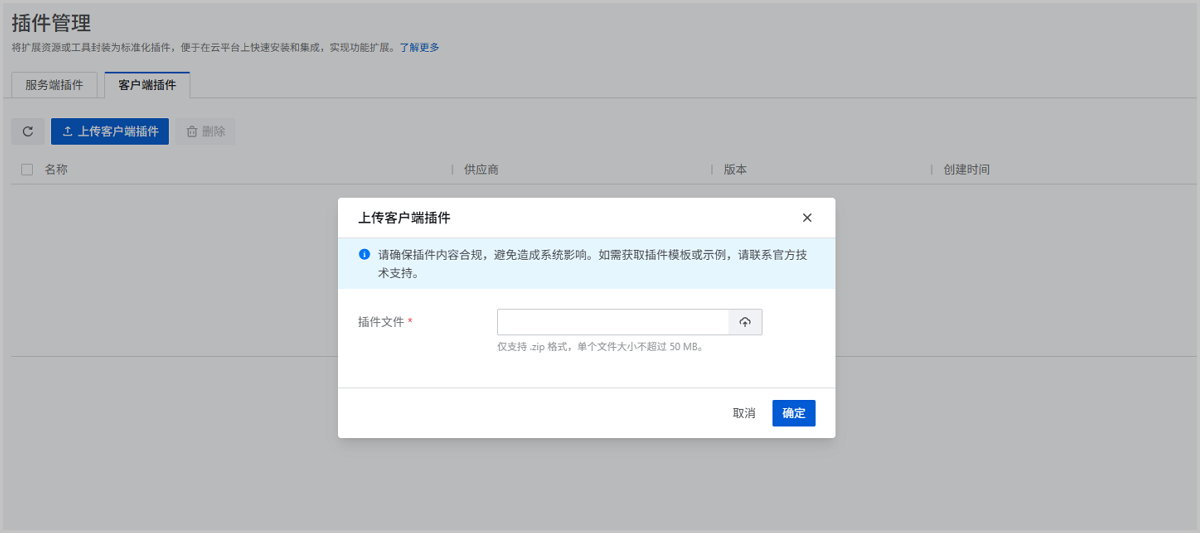Click the column divider left of 创建时间
Screen dimensions: 1200x533
[931, 170]
